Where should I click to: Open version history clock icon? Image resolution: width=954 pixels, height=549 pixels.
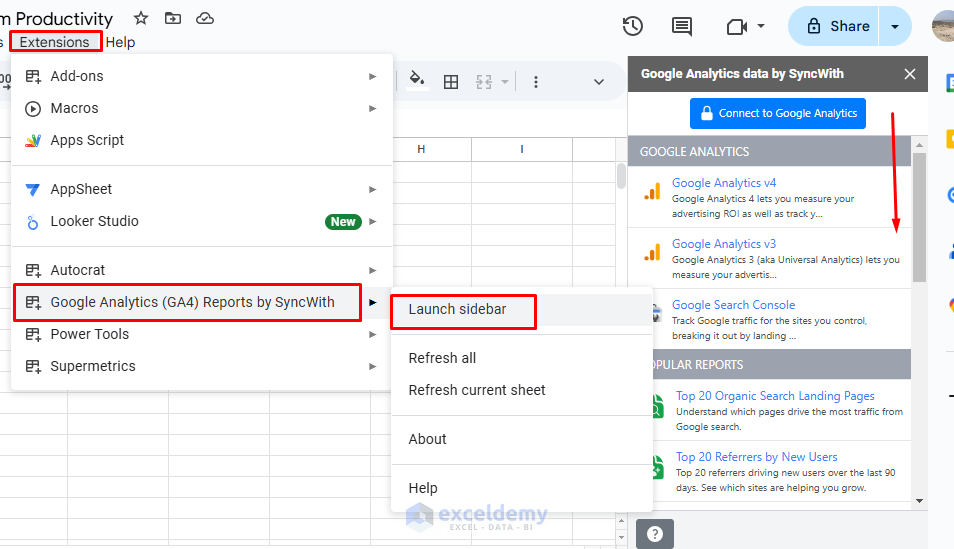pos(633,26)
